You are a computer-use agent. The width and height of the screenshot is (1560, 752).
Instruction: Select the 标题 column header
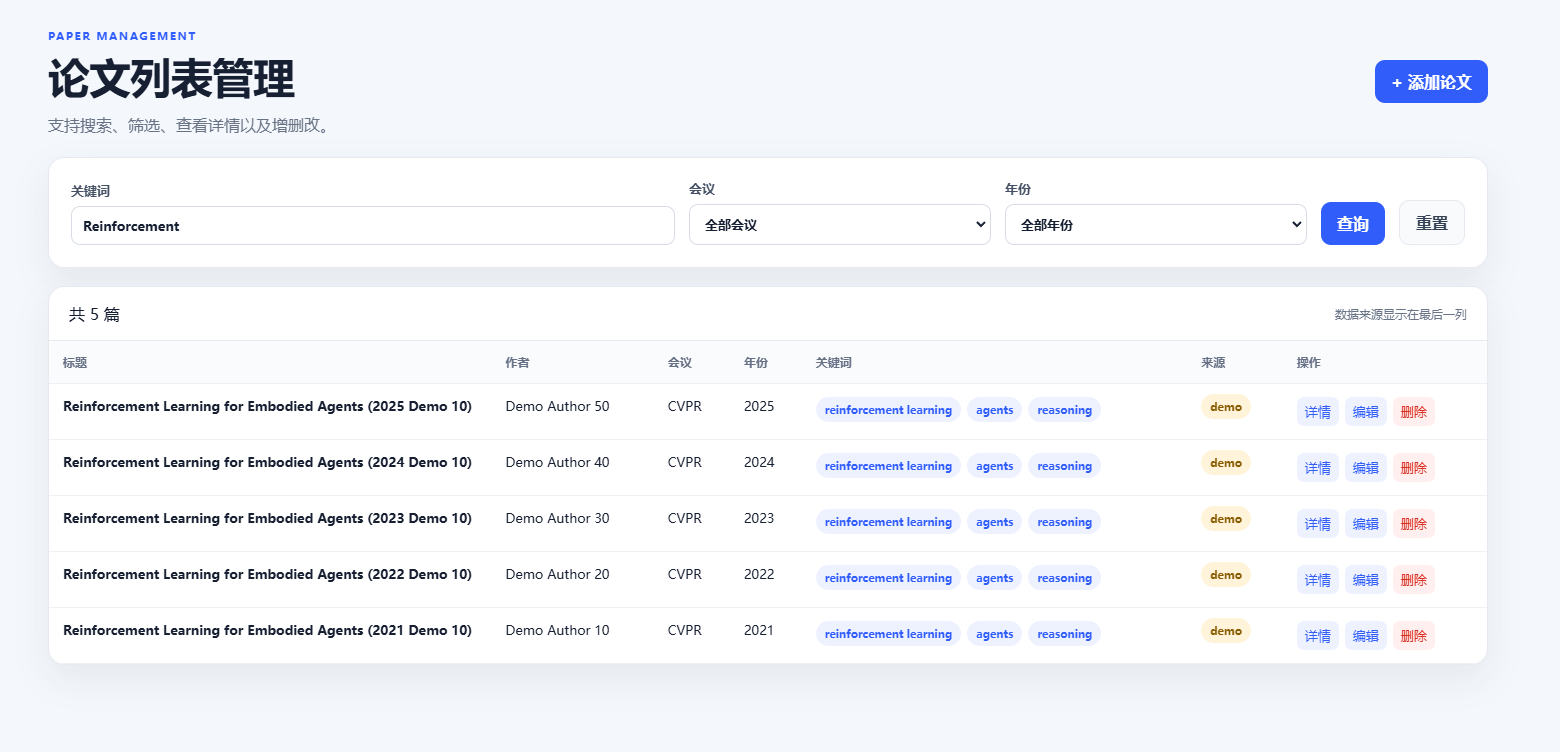[75, 363]
